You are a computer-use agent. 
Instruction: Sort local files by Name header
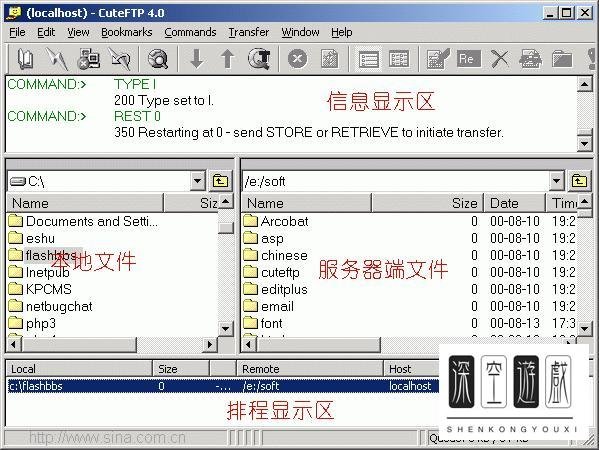85,203
